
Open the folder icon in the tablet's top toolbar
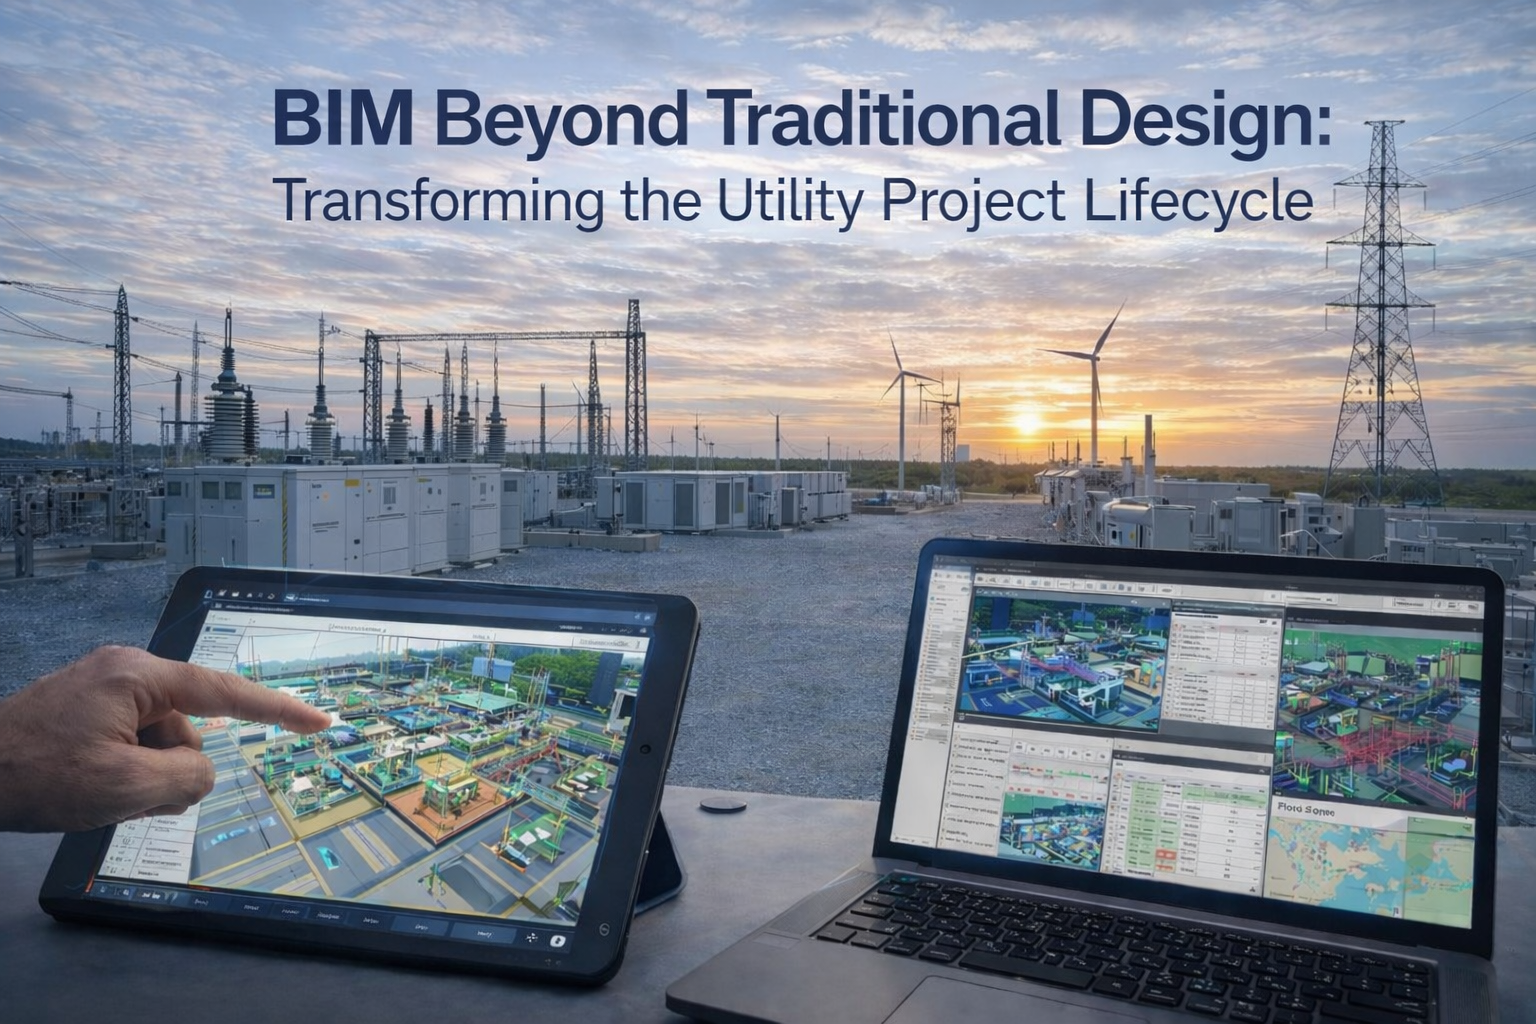[x=234, y=593]
